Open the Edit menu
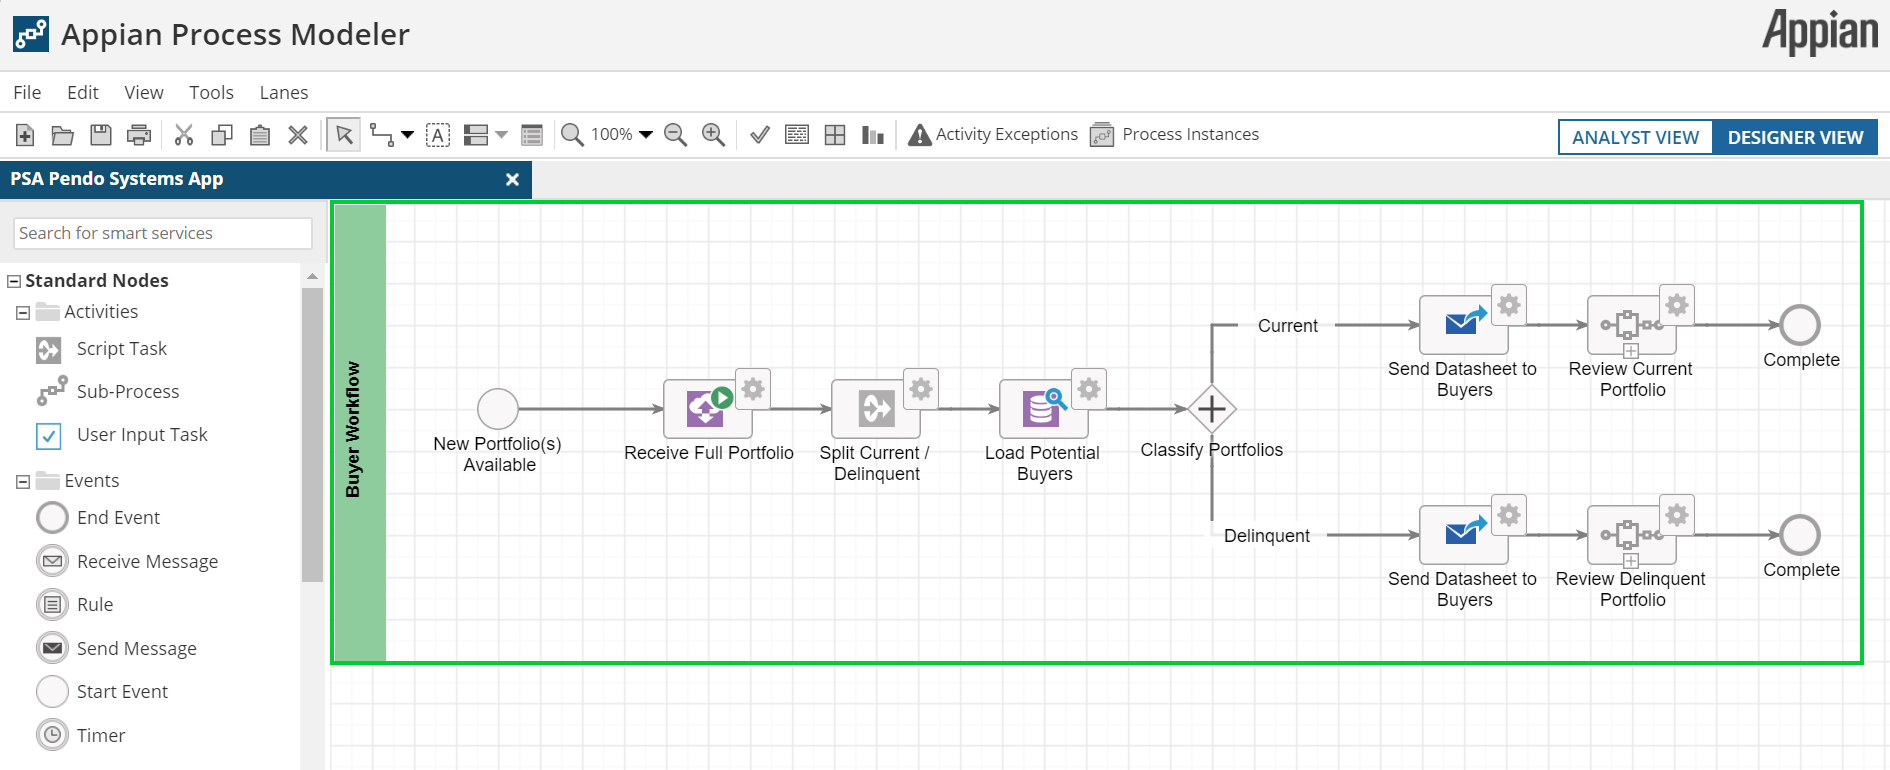 (x=83, y=92)
